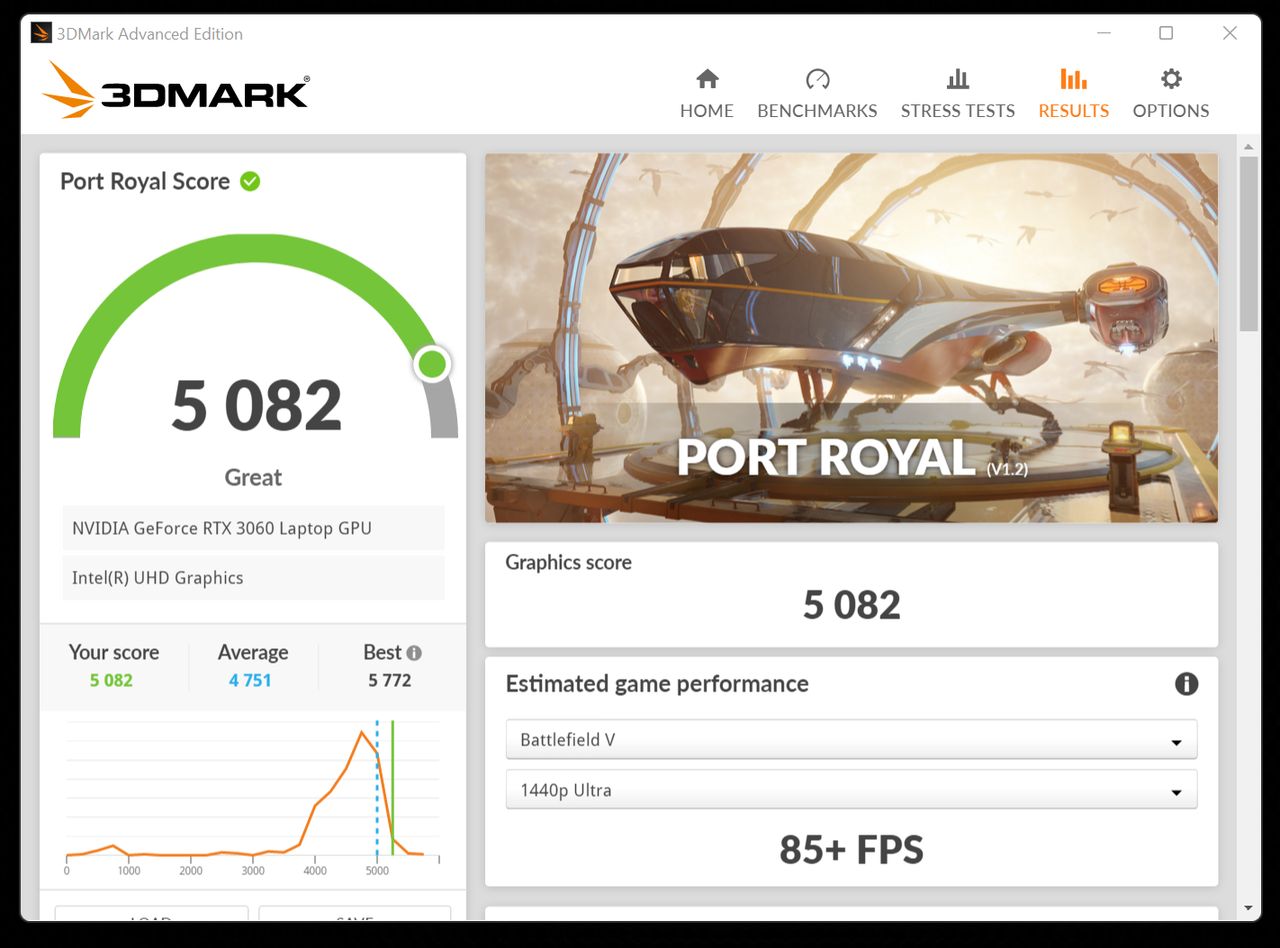The height and width of the screenshot is (948, 1280).
Task: Click the Port Royal banner image
Action: point(851,338)
